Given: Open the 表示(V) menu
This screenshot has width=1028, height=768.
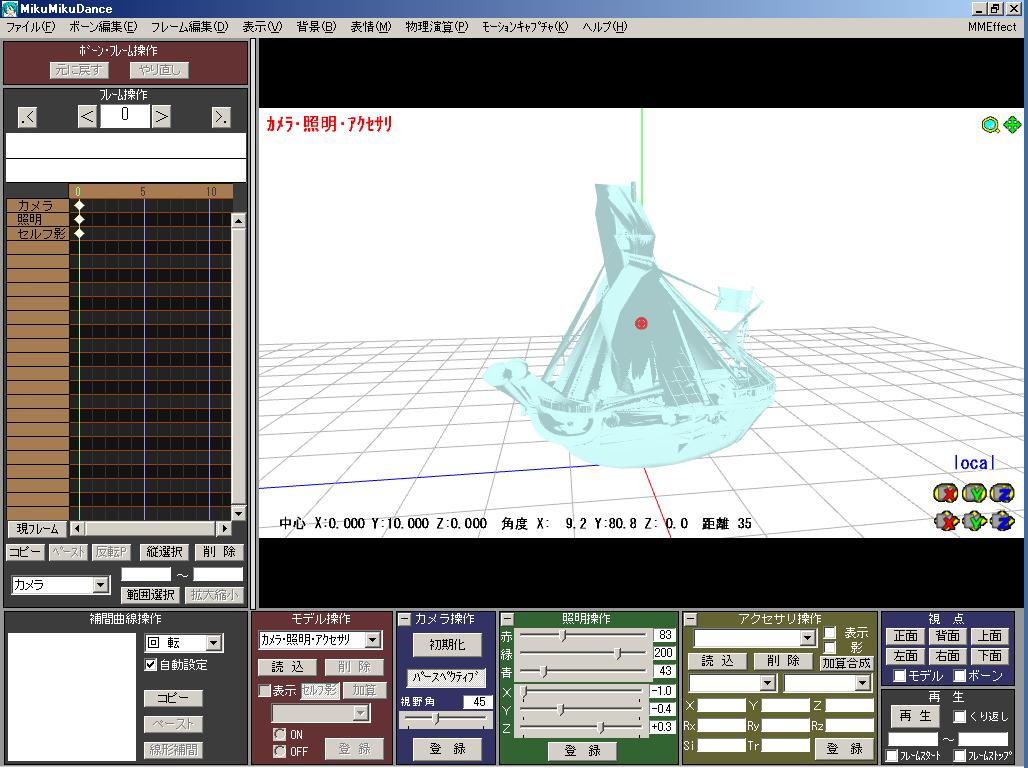Looking at the screenshot, I should 262,27.
